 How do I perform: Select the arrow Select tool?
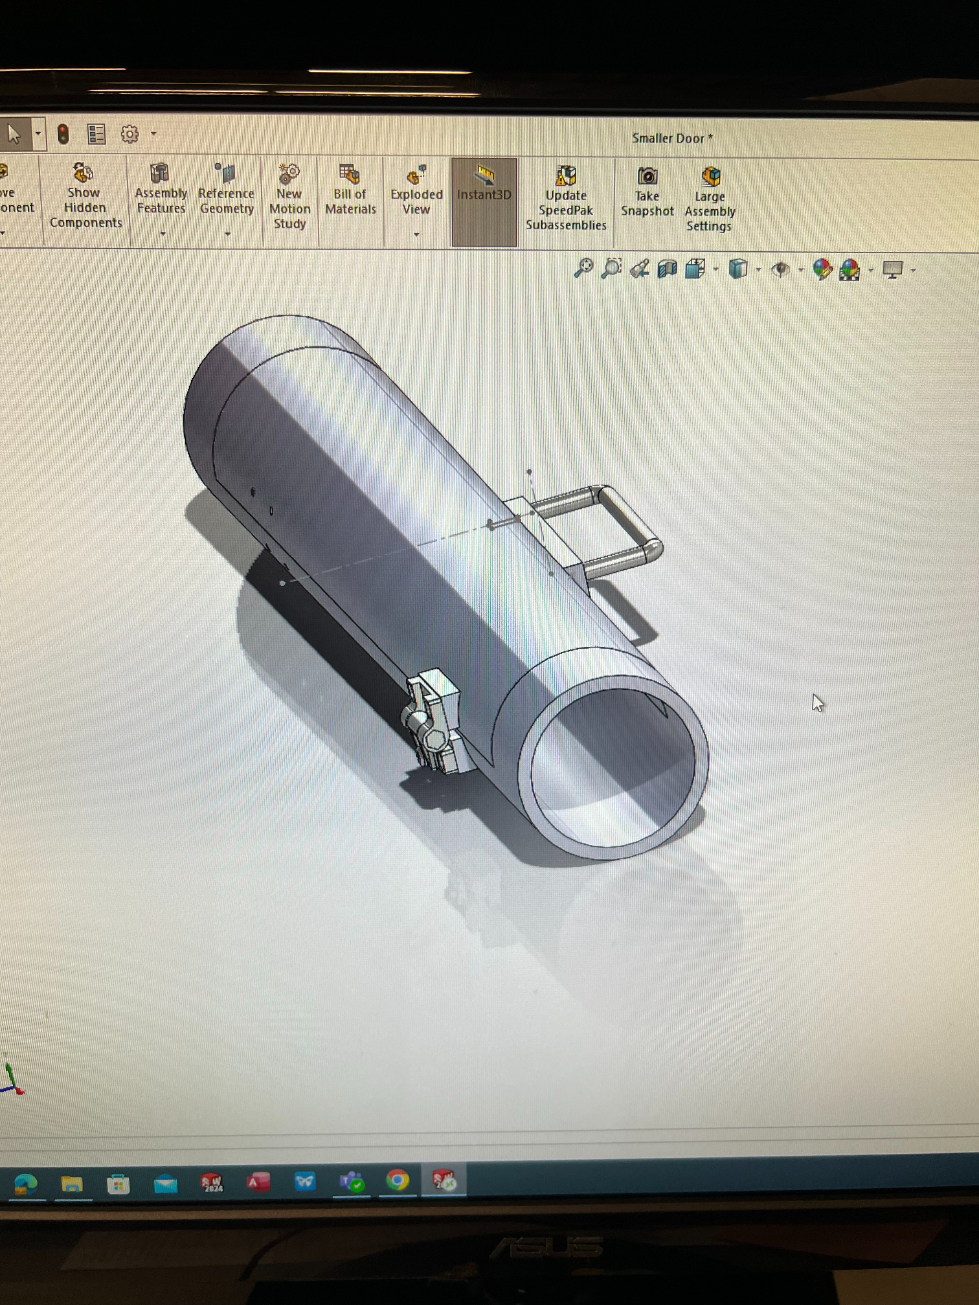tap(14, 133)
